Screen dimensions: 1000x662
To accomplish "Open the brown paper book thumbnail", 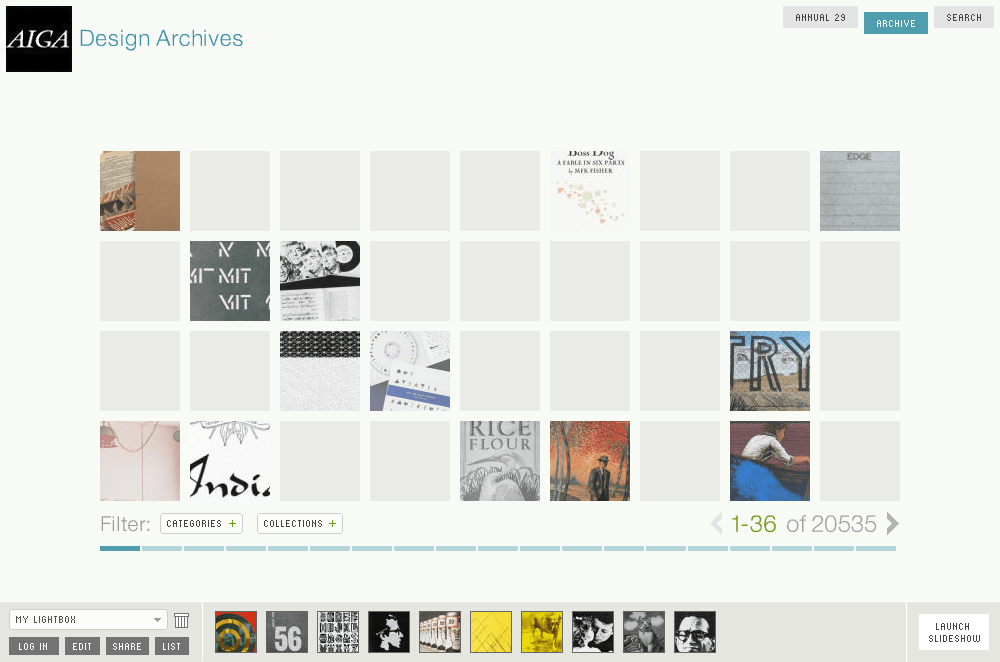I will tap(140, 191).
